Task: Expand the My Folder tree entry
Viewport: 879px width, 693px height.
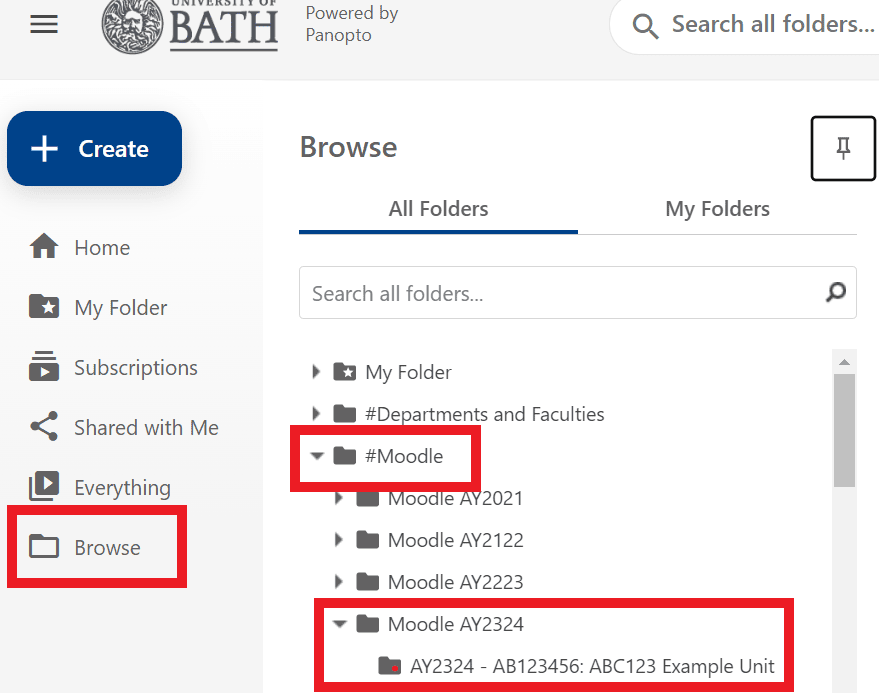Action: click(x=316, y=371)
